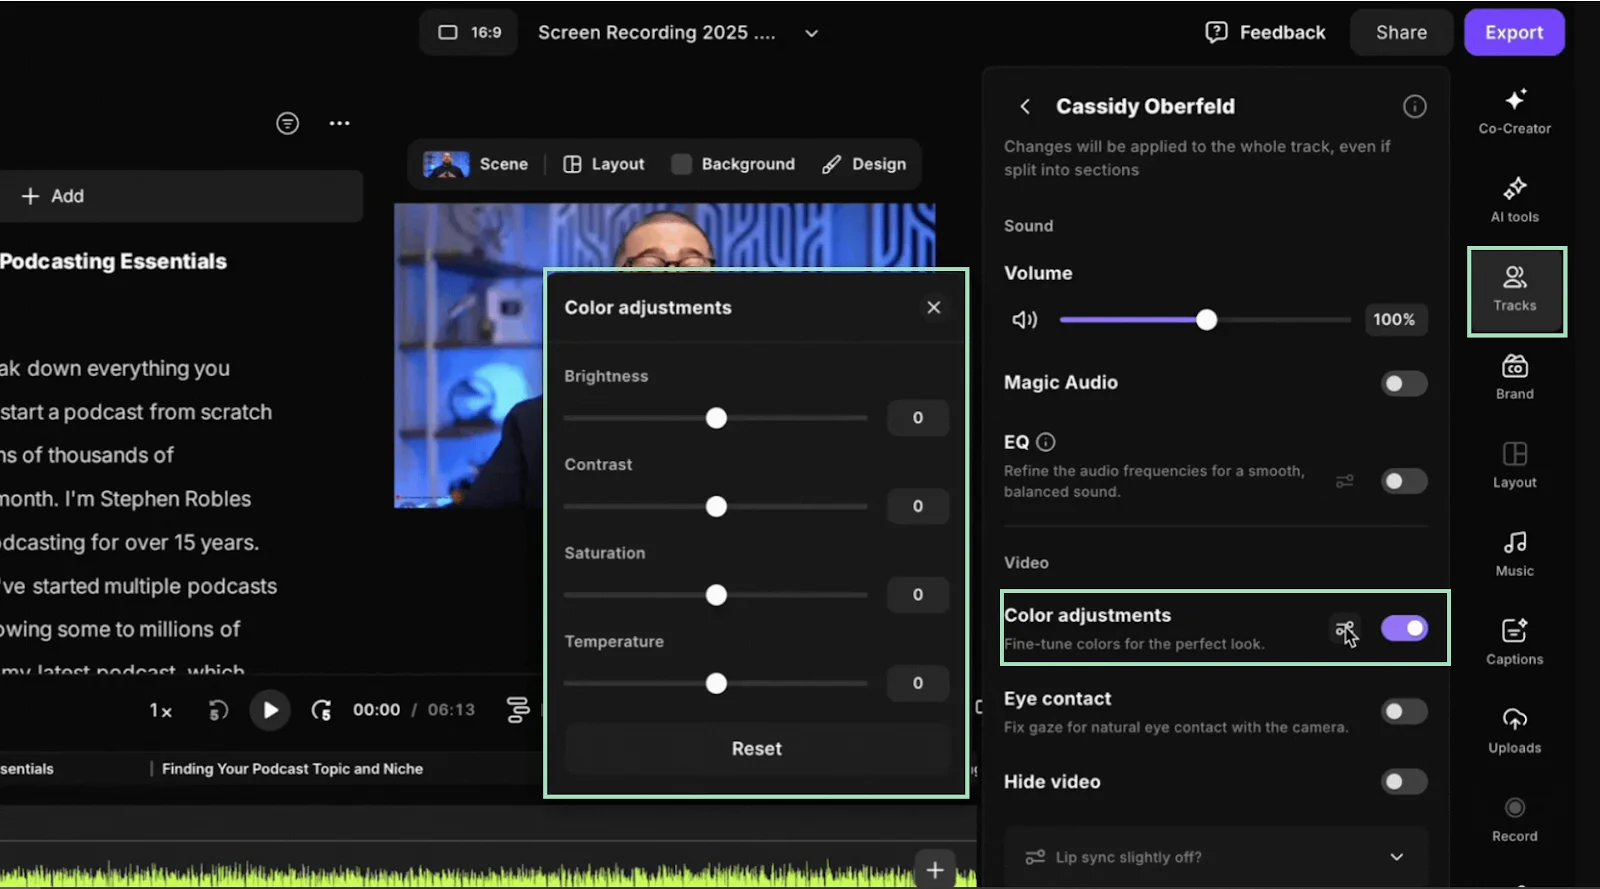Viewport: 1600px width, 889px height.
Task: Open Layout in right sidebar
Action: tap(1514, 466)
